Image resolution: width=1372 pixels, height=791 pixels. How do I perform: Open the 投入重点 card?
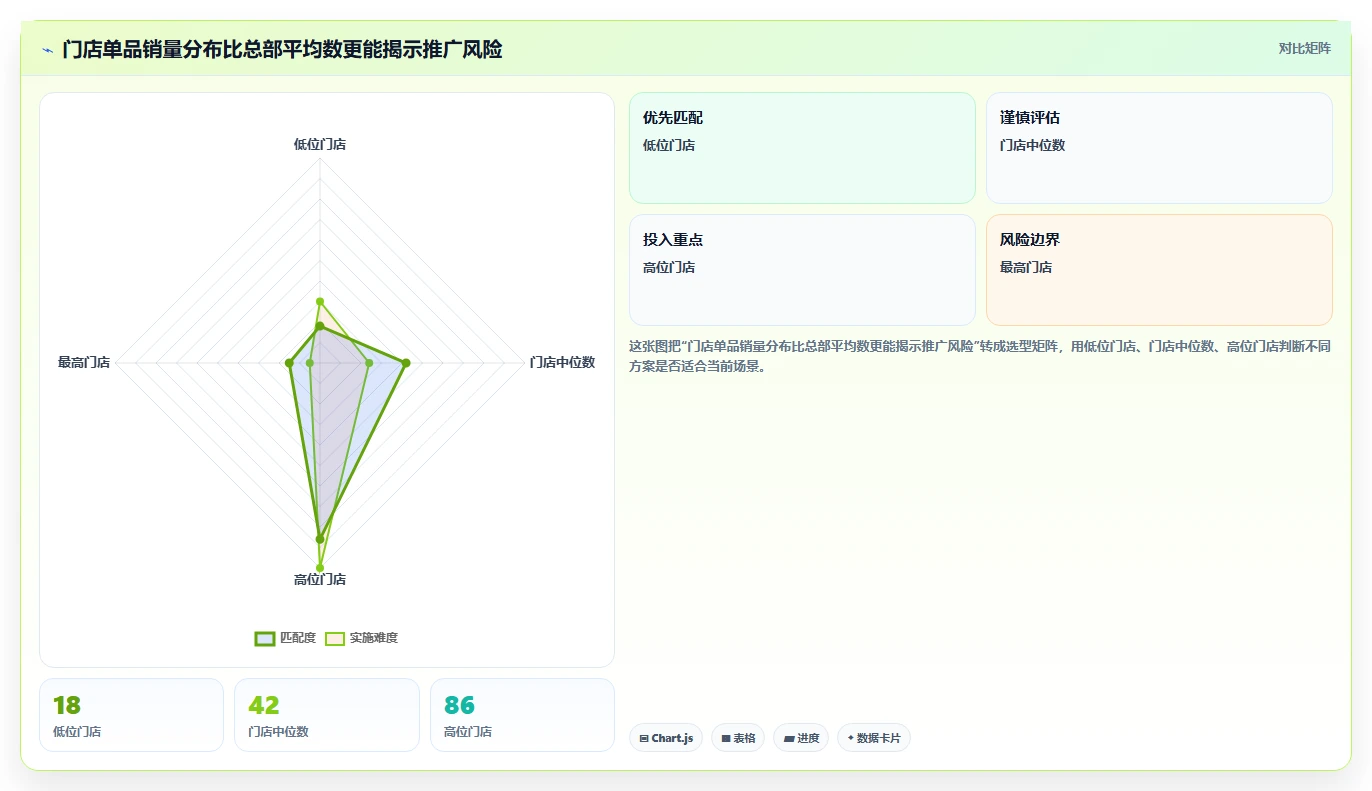[802, 270]
